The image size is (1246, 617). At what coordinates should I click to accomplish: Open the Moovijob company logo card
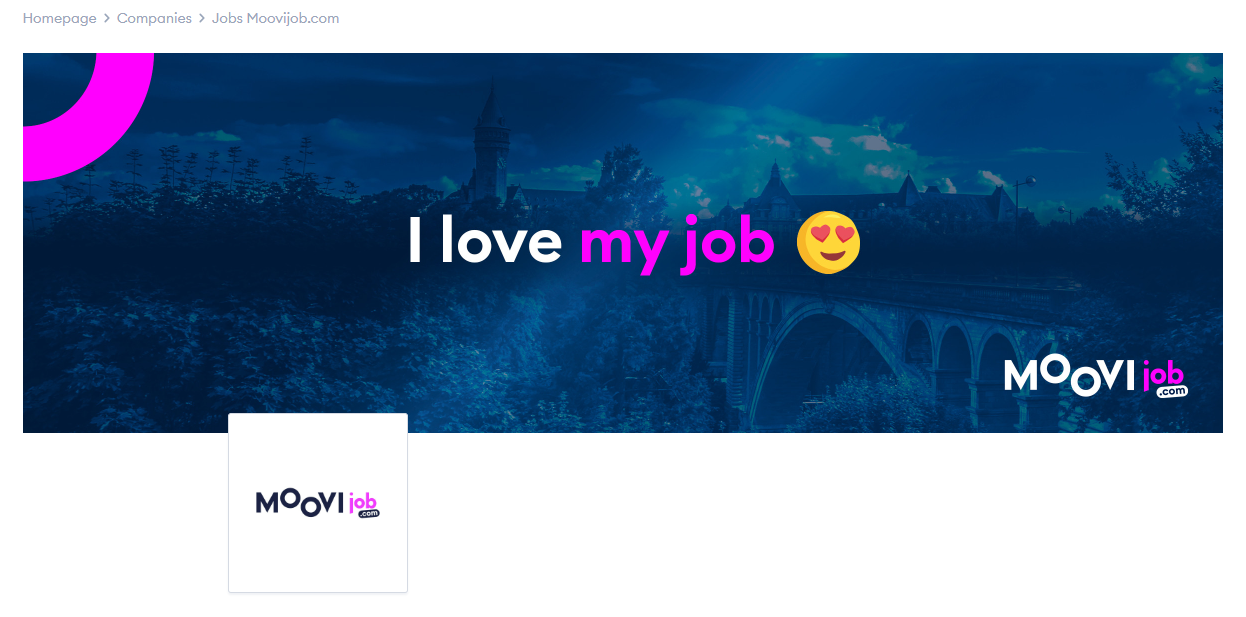coord(318,503)
